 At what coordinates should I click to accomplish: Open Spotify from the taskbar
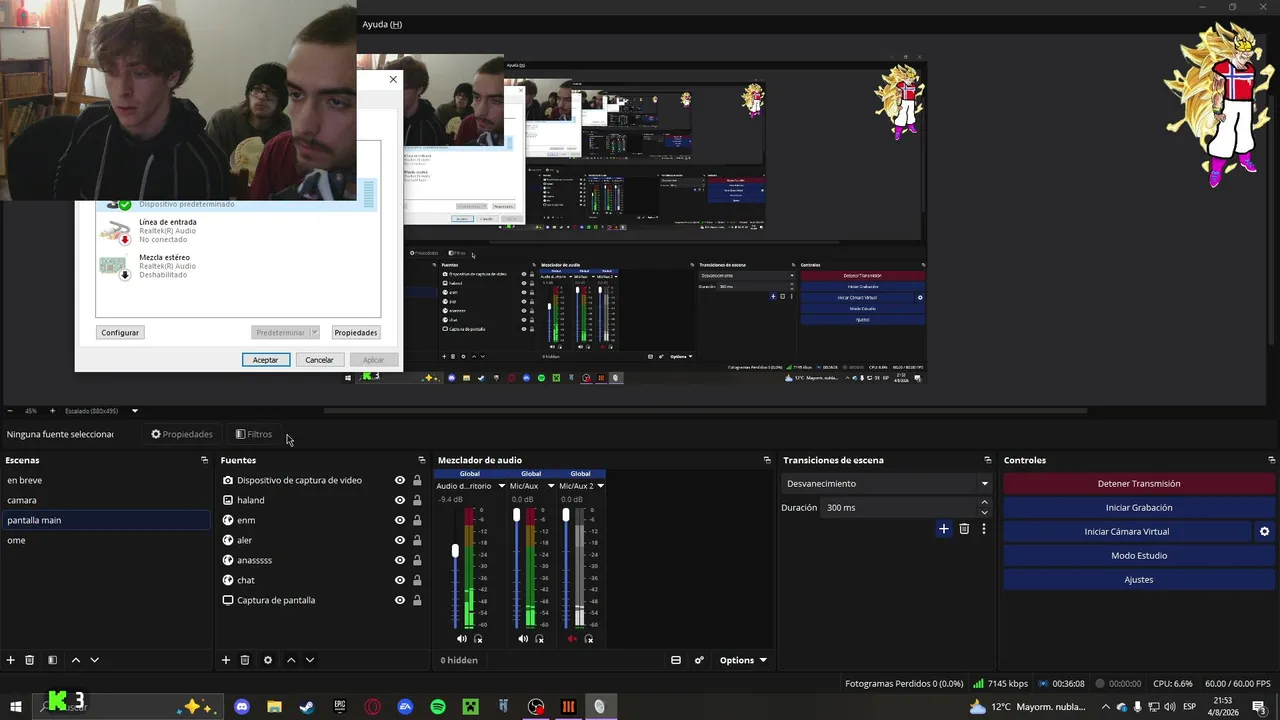tap(438, 707)
